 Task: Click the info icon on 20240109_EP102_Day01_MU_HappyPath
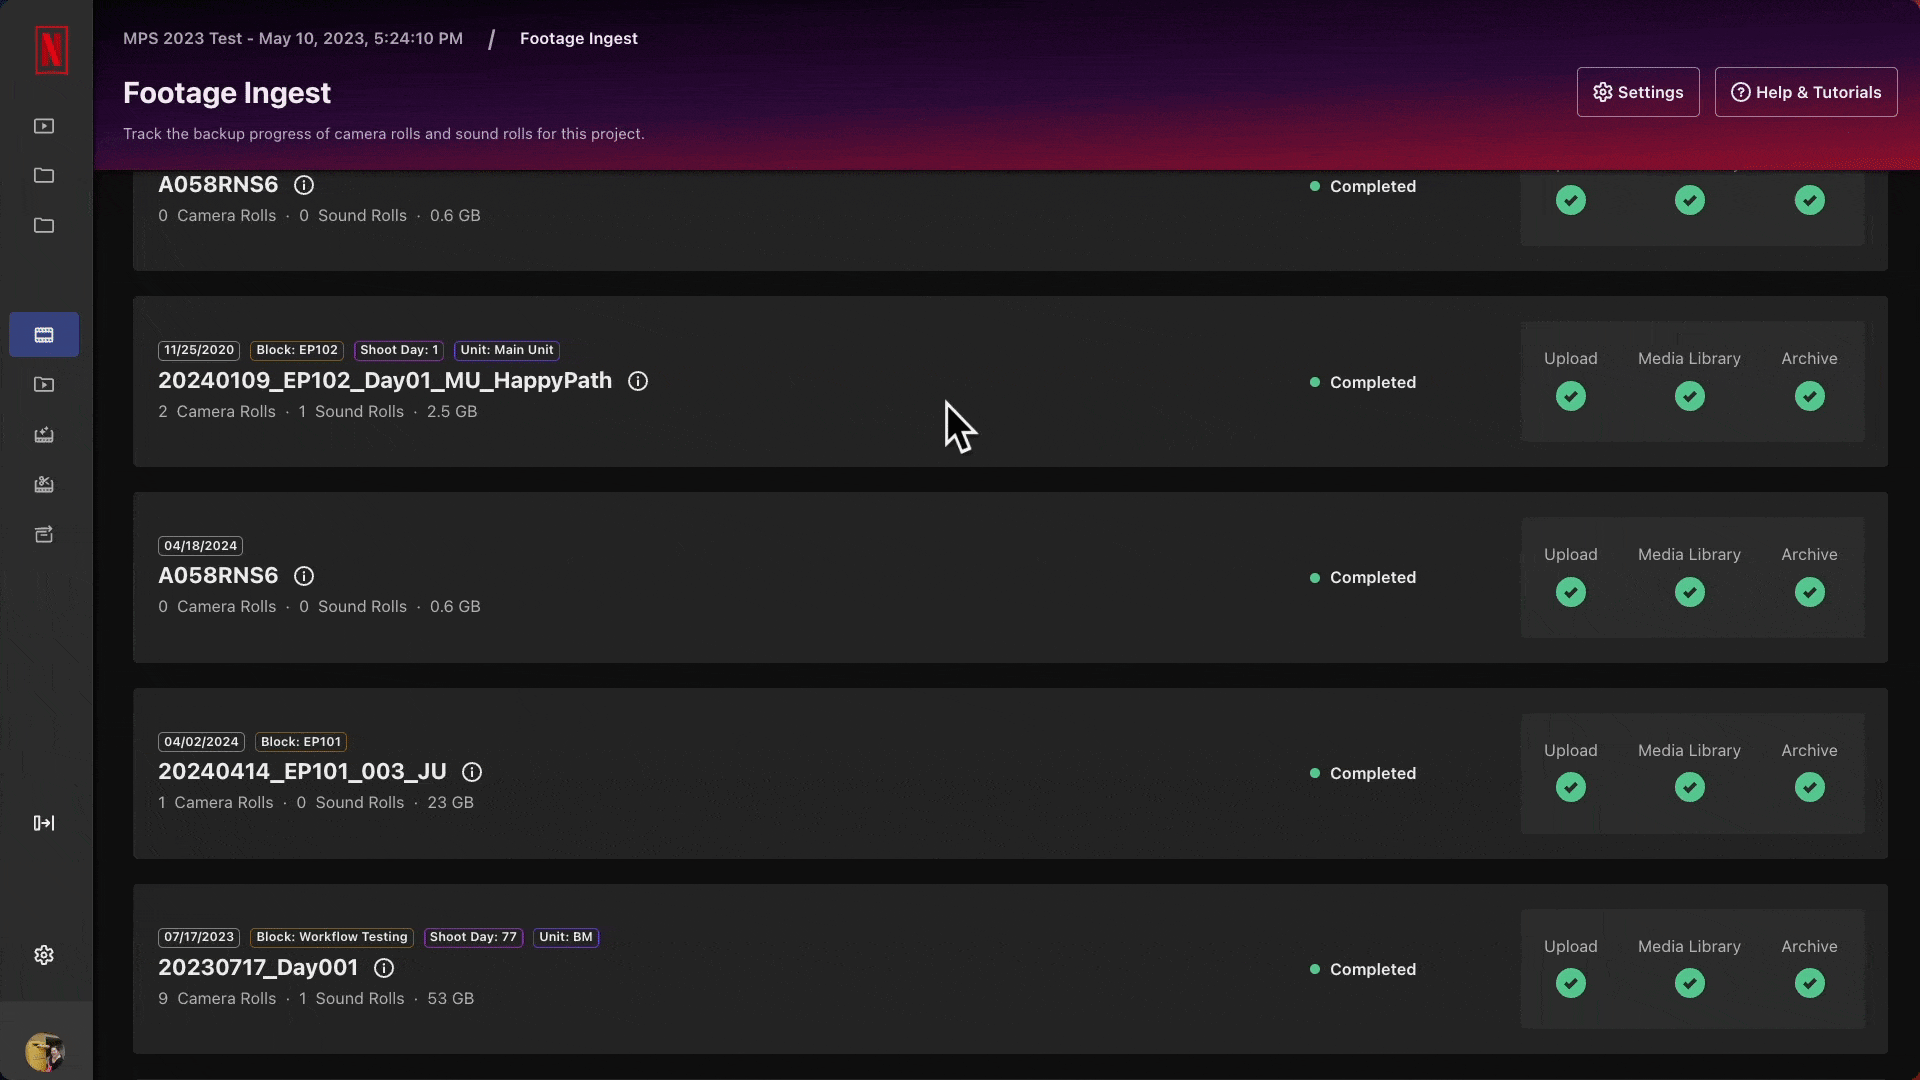[x=637, y=381]
